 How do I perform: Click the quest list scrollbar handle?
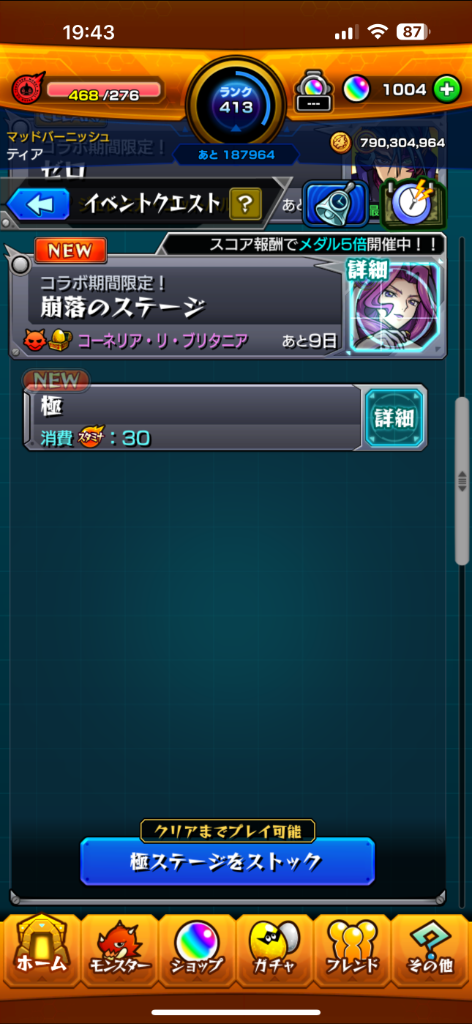(462, 480)
